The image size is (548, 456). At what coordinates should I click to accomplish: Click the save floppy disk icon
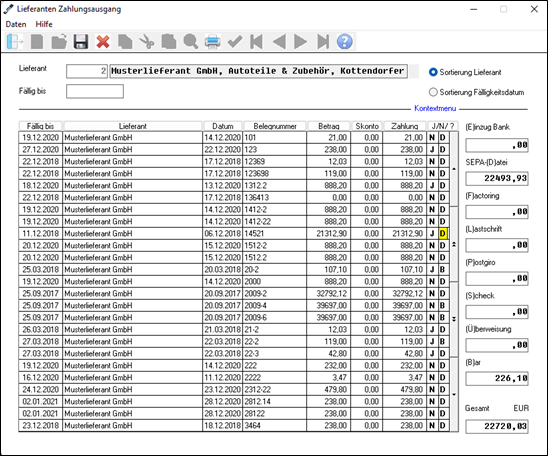(81, 42)
